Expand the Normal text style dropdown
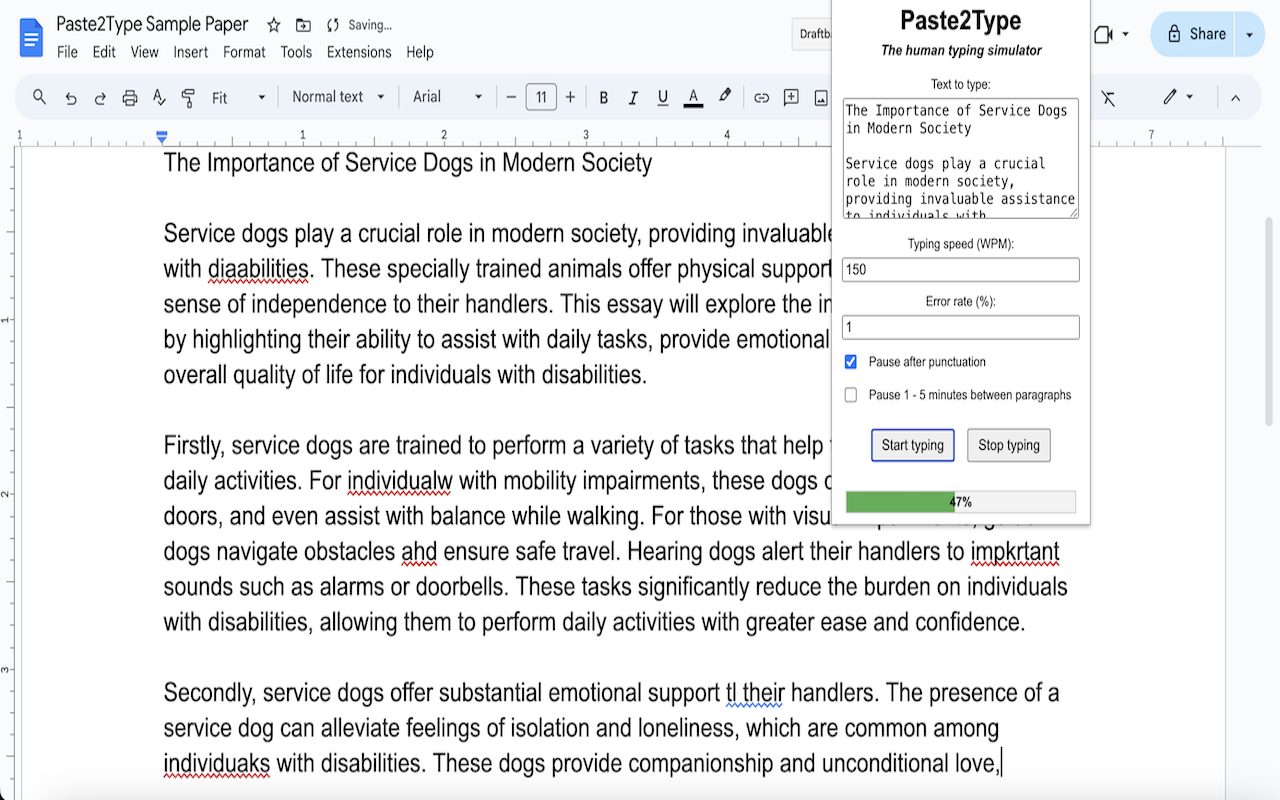 (x=335, y=97)
